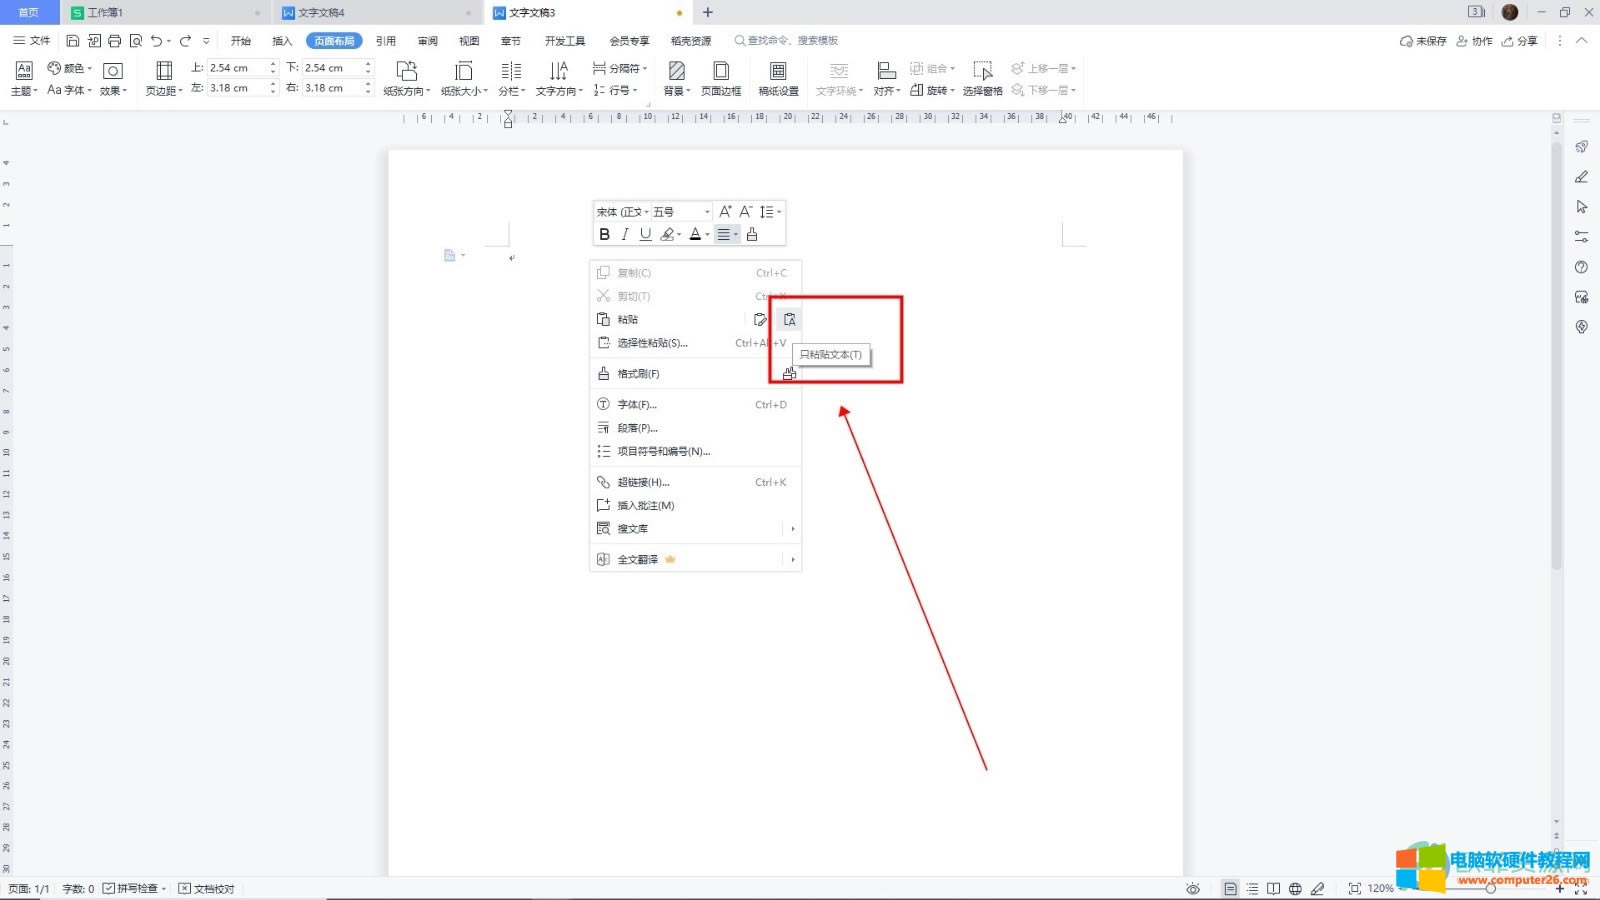This screenshot has width=1600, height=900.
Task: Click the Underline icon in mini toolbar
Action: (645, 234)
